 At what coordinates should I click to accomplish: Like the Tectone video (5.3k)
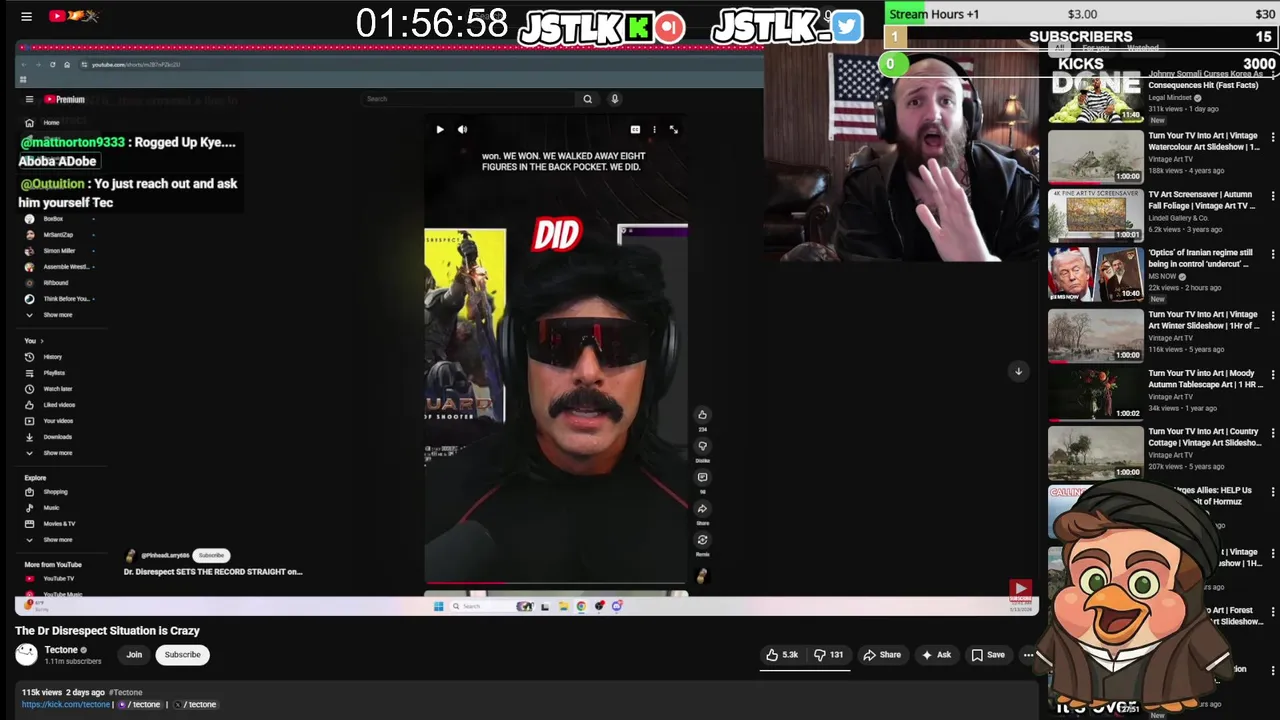(x=782, y=655)
